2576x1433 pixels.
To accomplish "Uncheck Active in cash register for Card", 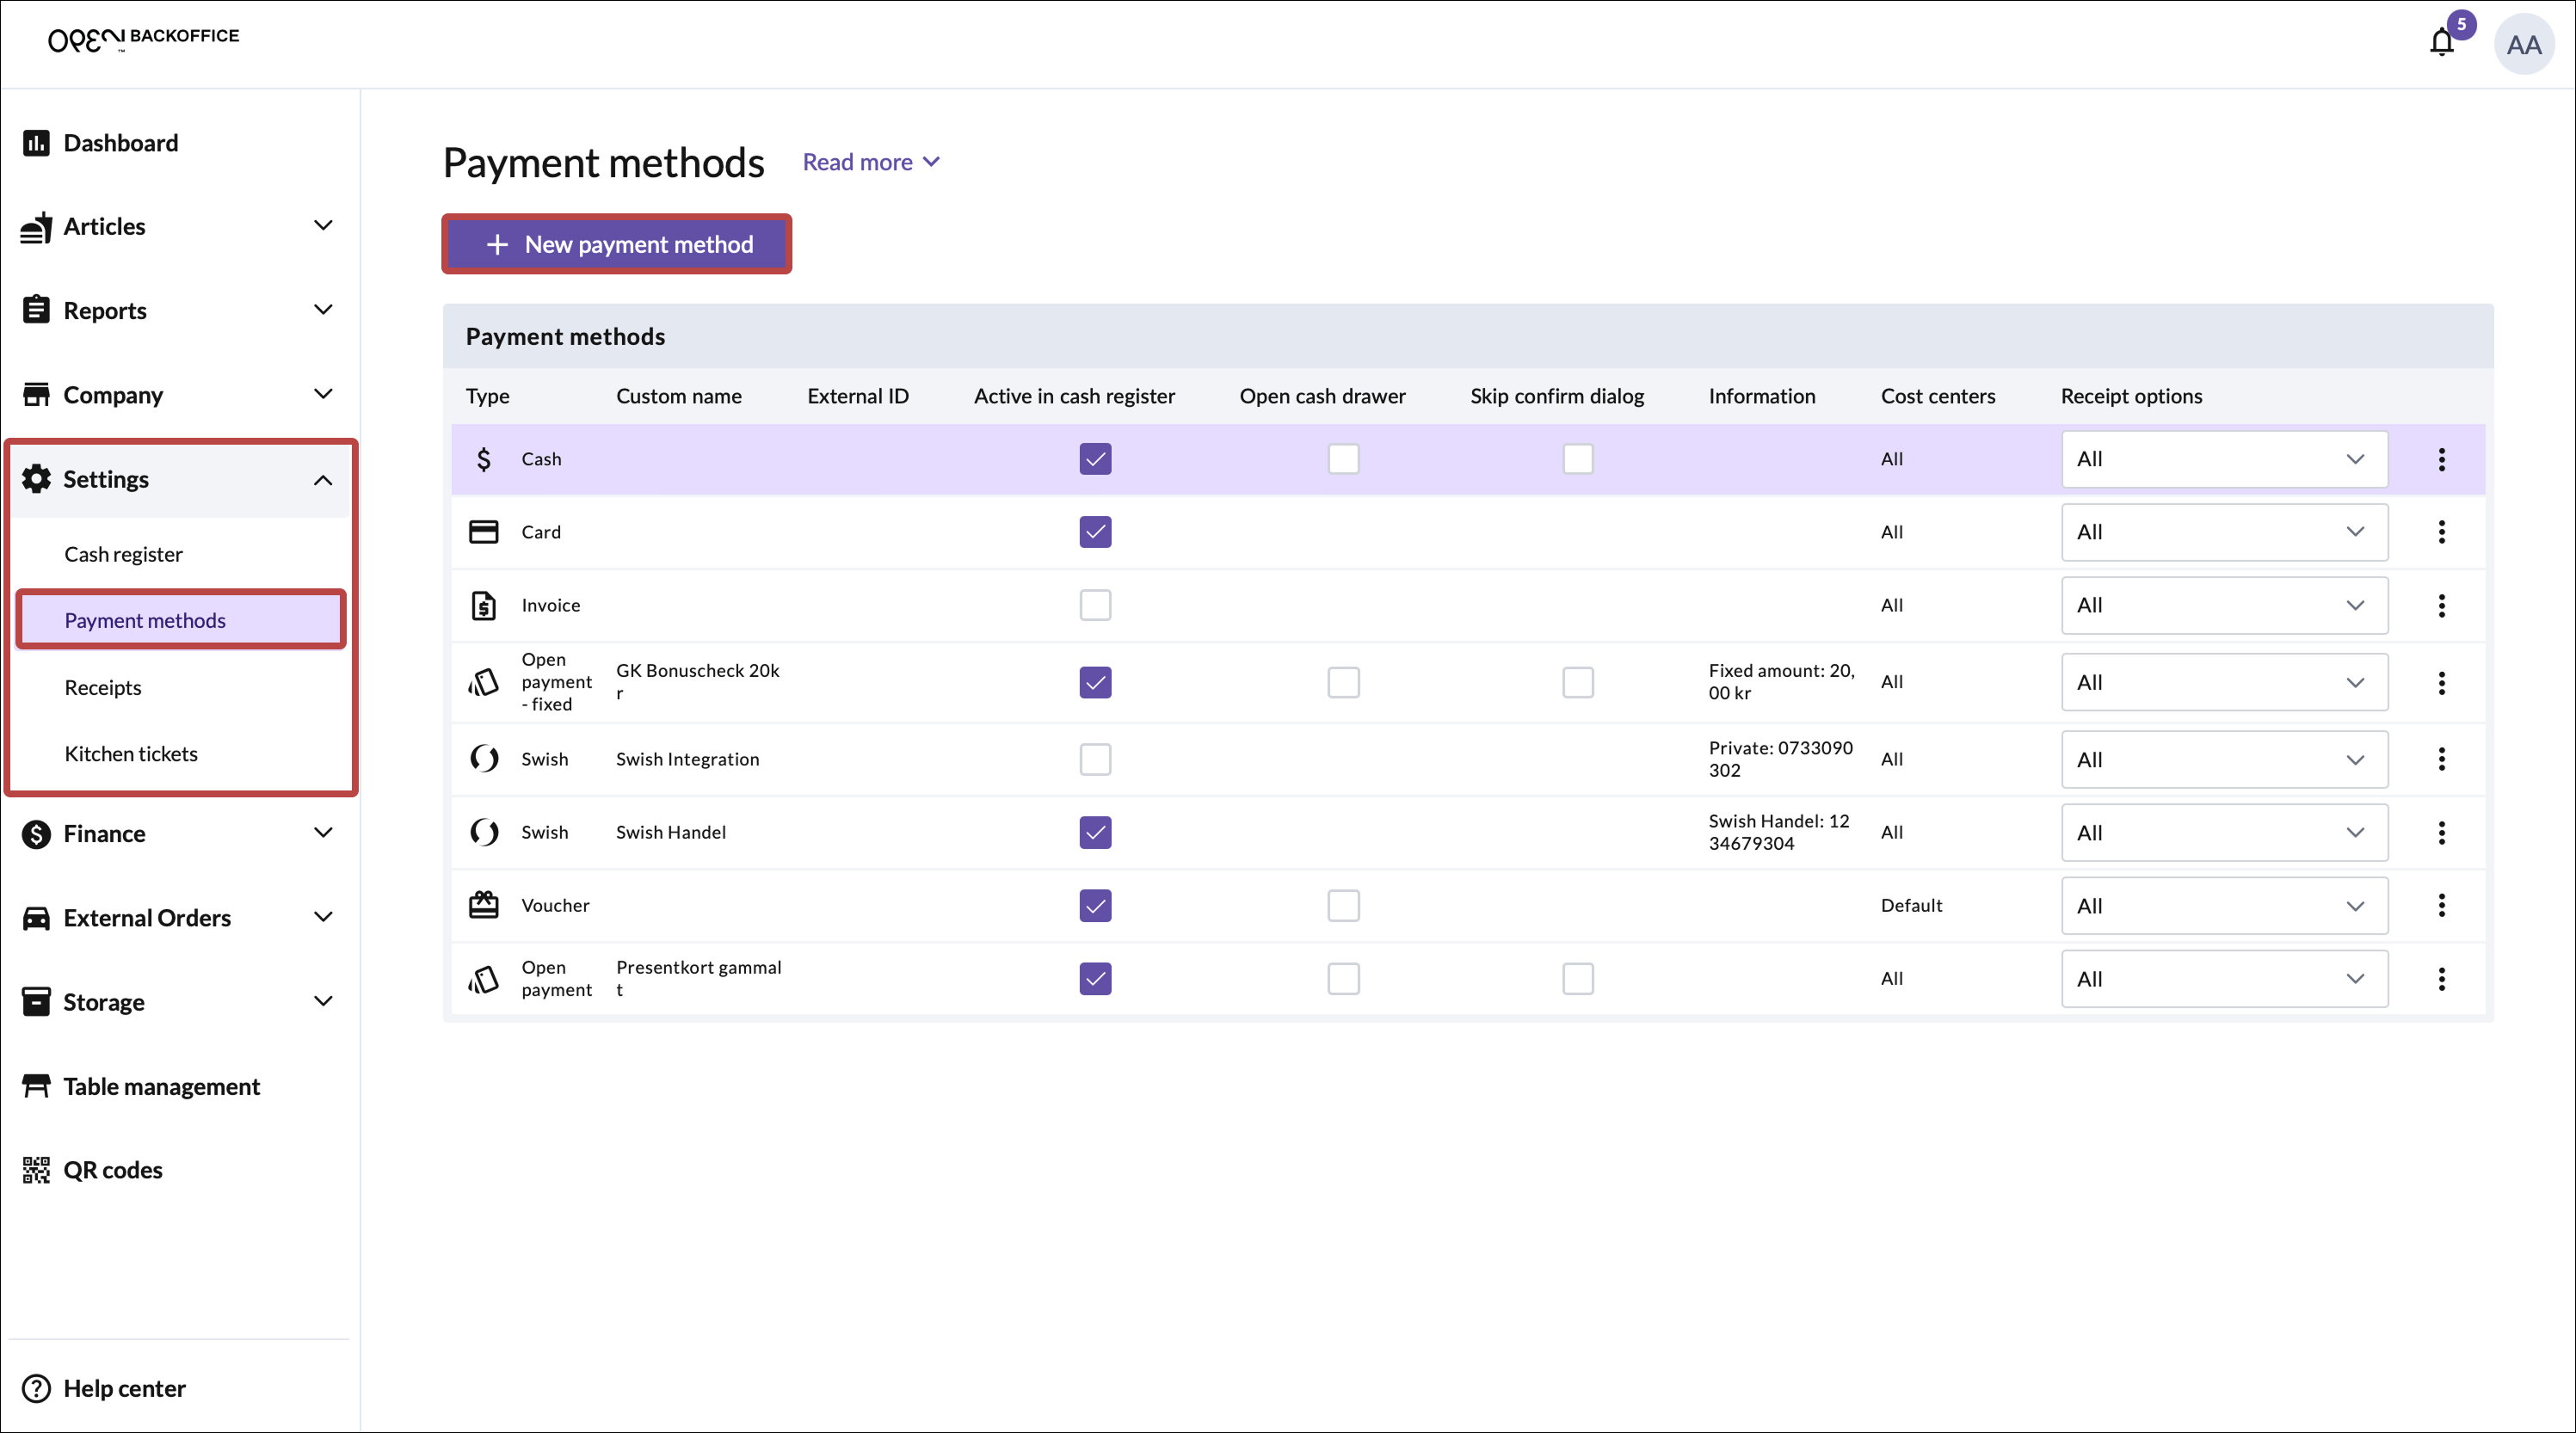I will [1095, 532].
